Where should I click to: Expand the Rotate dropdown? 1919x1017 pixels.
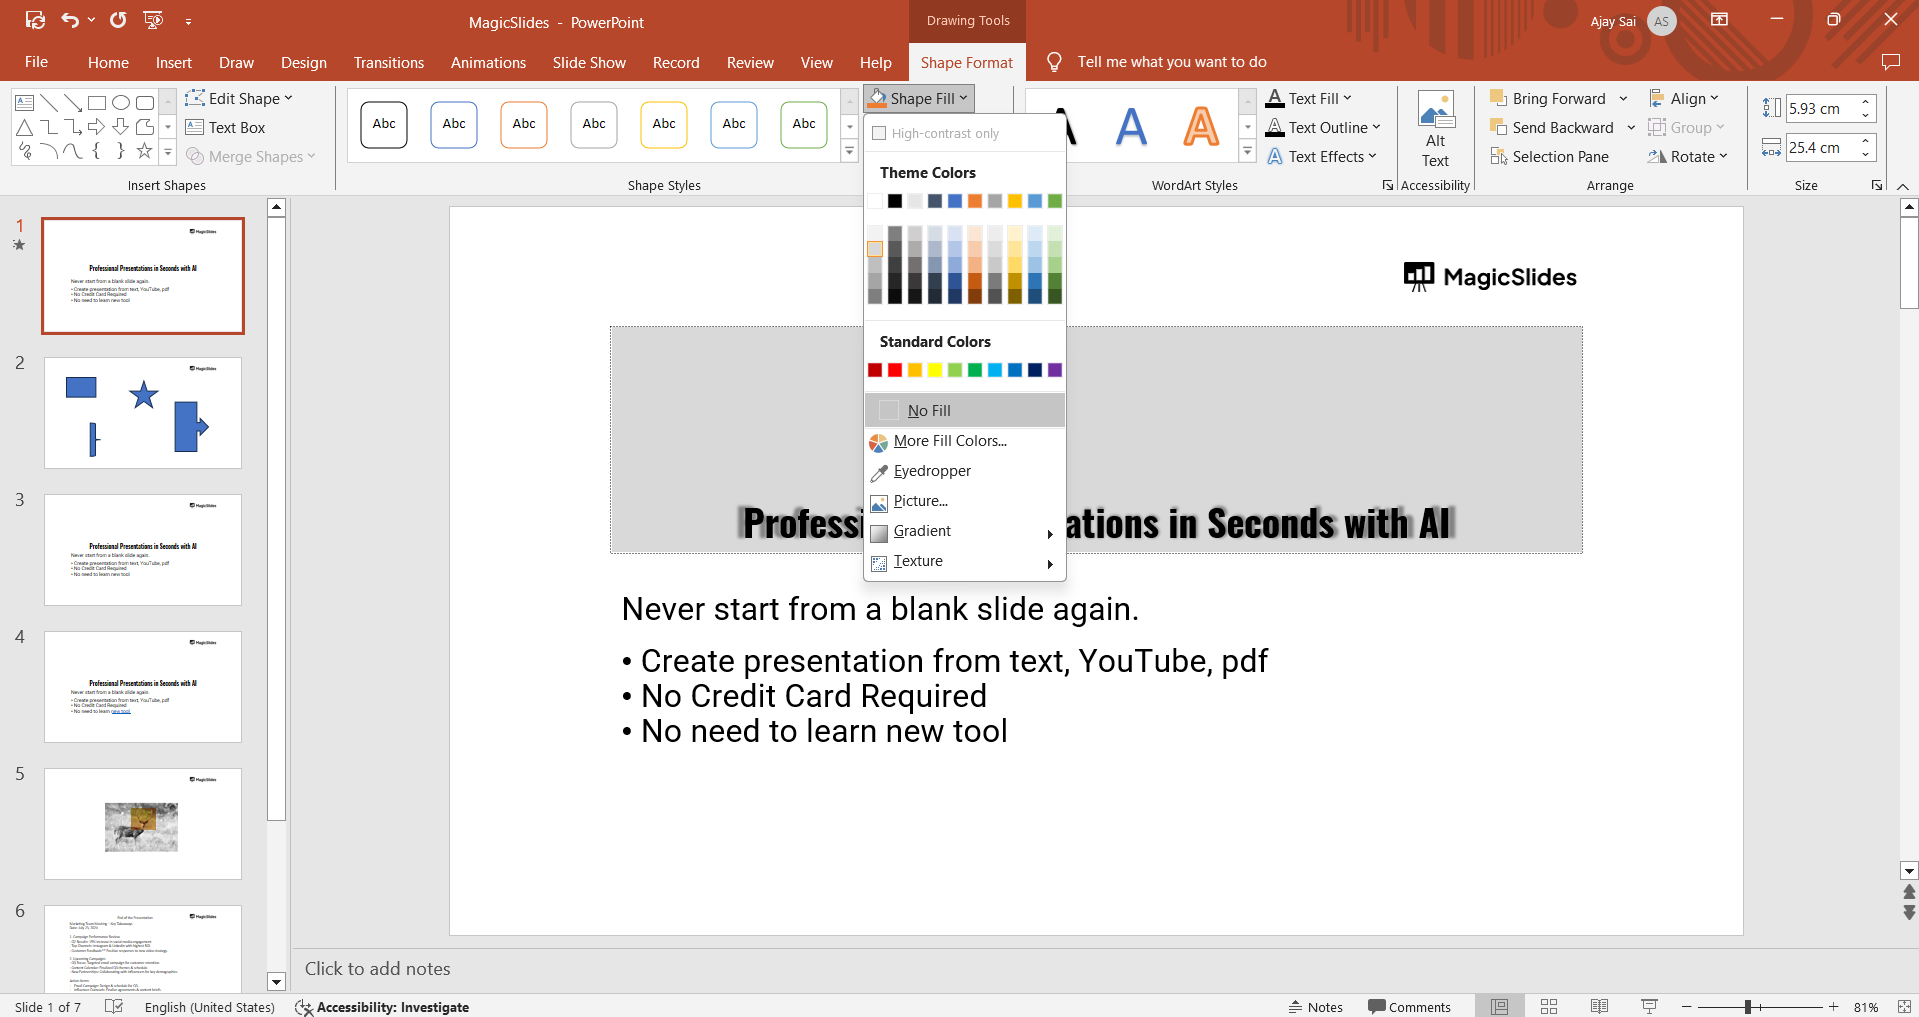coord(1687,156)
